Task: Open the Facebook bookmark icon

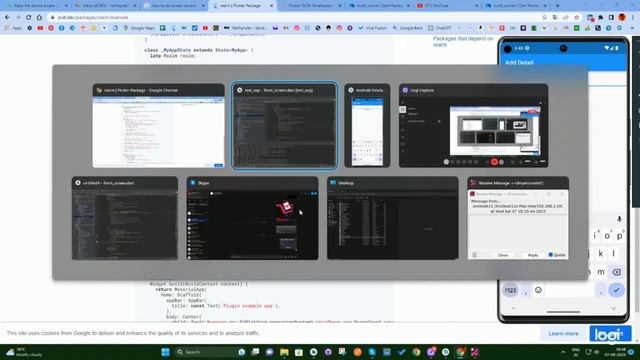Action: coord(62,28)
